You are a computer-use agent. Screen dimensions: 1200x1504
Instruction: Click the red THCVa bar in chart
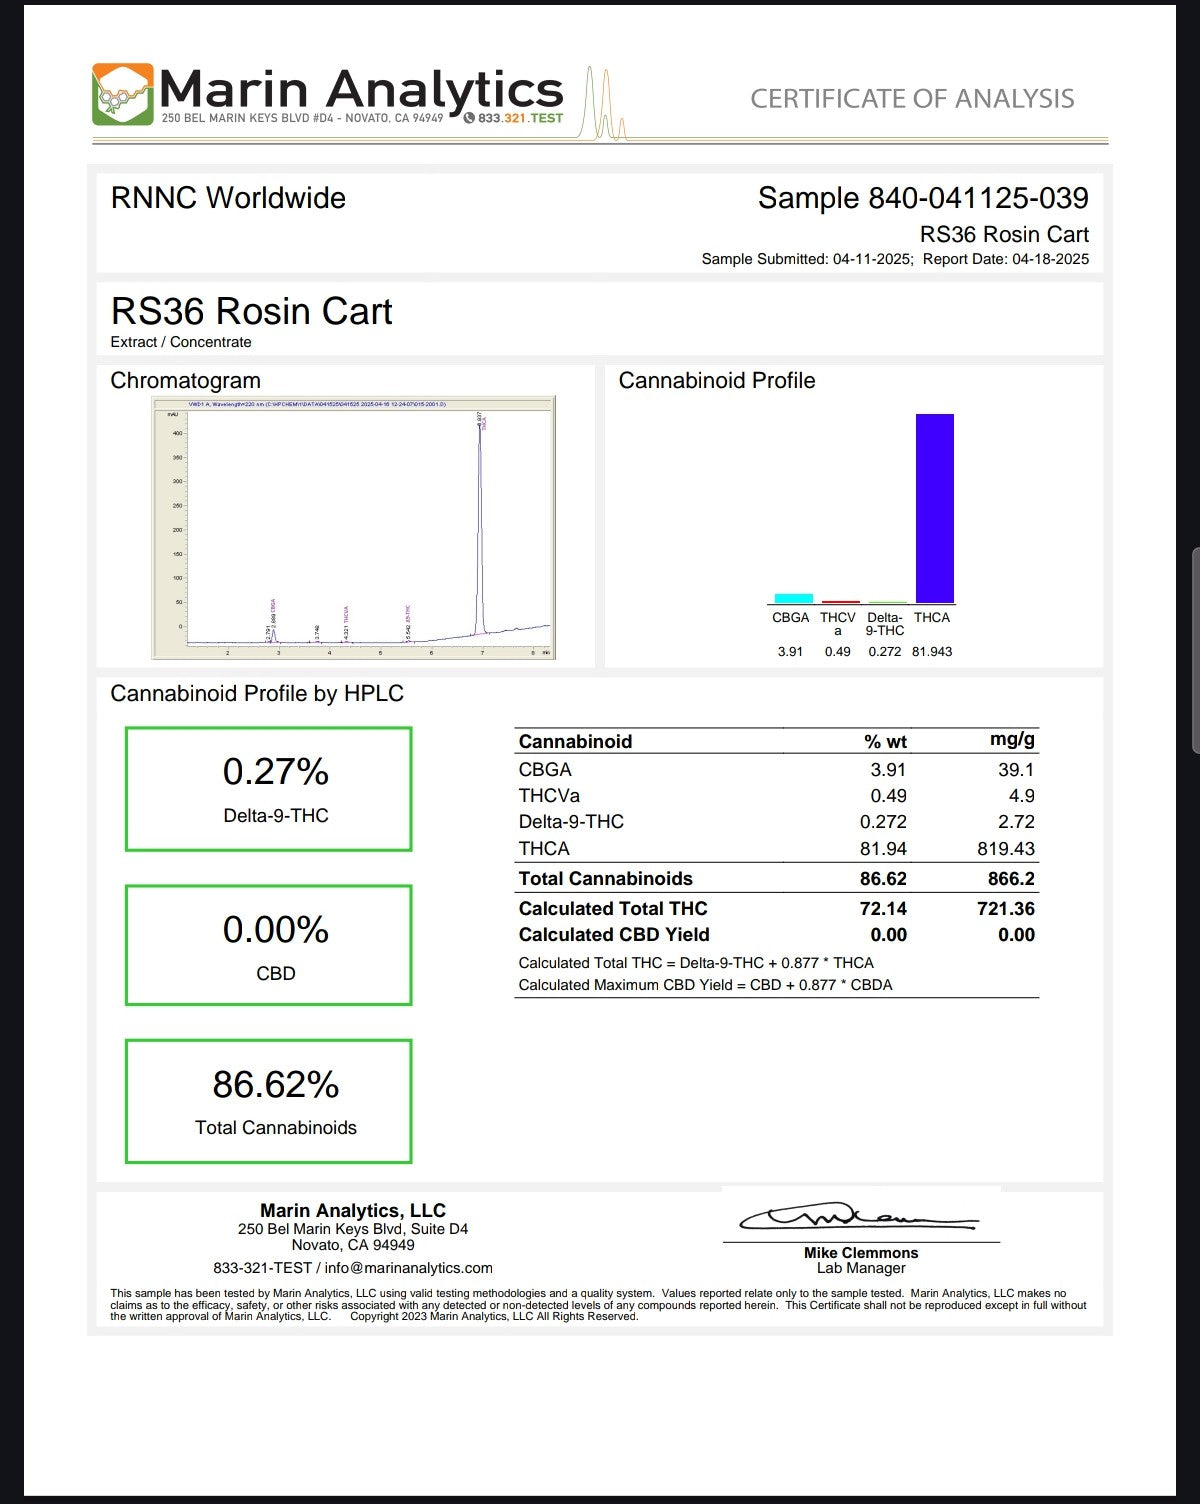click(x=839, y=602)
